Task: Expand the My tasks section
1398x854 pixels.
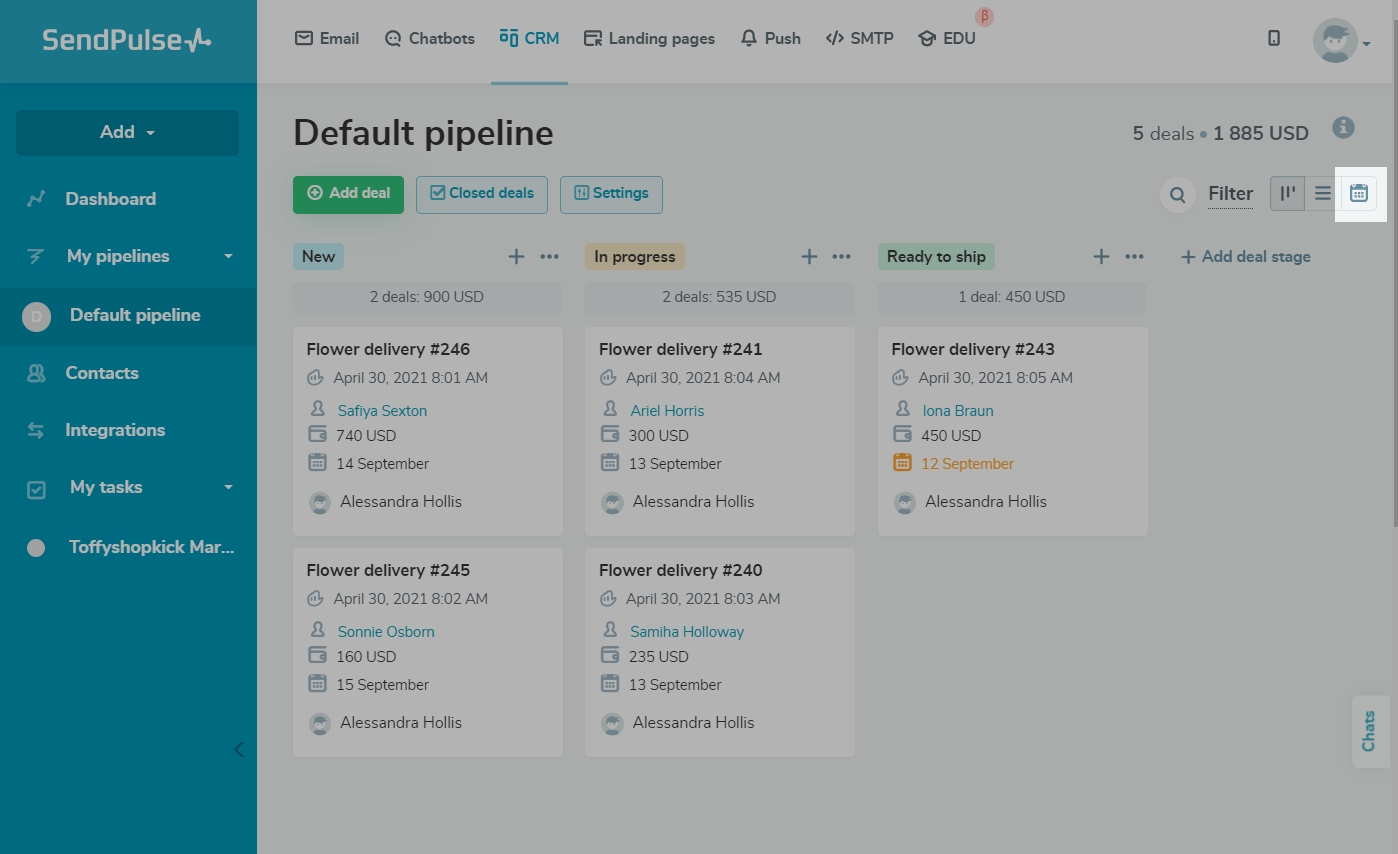Action: click(104, 487)
